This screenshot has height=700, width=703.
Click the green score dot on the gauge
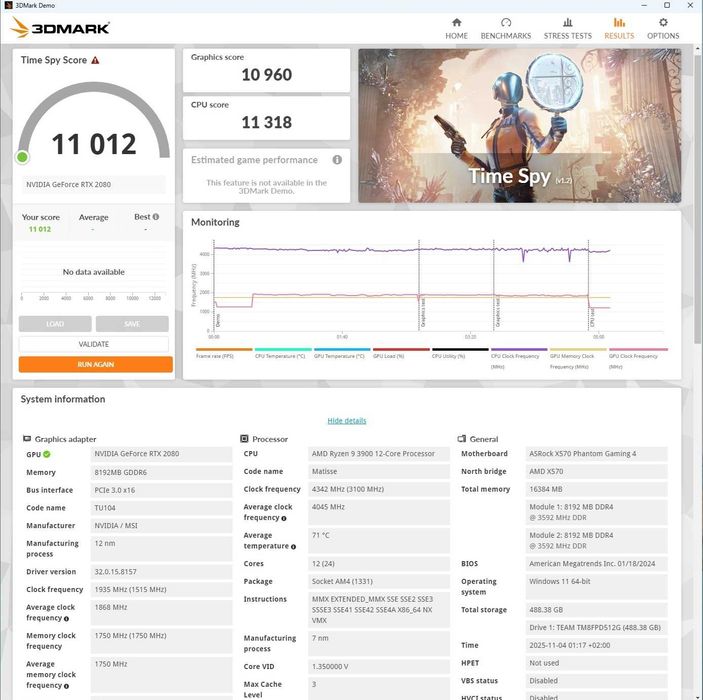coord(22,157)
